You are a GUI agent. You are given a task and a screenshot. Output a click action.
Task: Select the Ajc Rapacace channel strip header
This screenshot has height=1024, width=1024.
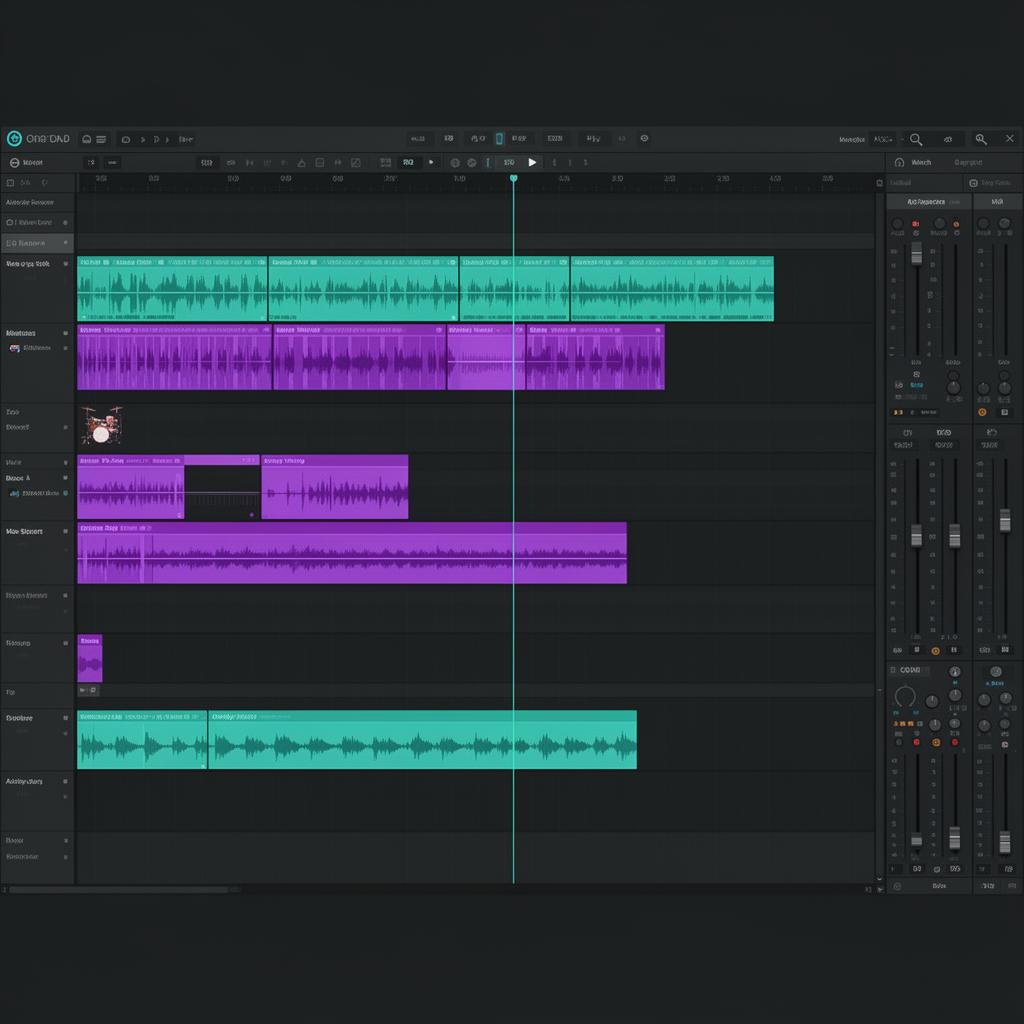pyautogui.click(x=929, y=202)
